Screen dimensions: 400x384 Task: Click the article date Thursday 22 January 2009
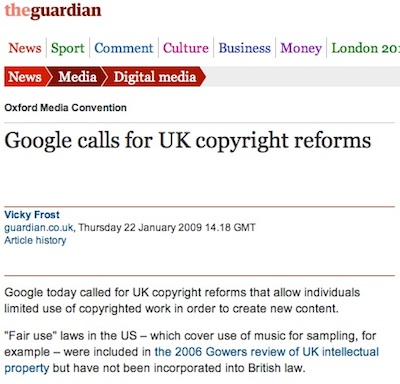[x=140, y=228]
